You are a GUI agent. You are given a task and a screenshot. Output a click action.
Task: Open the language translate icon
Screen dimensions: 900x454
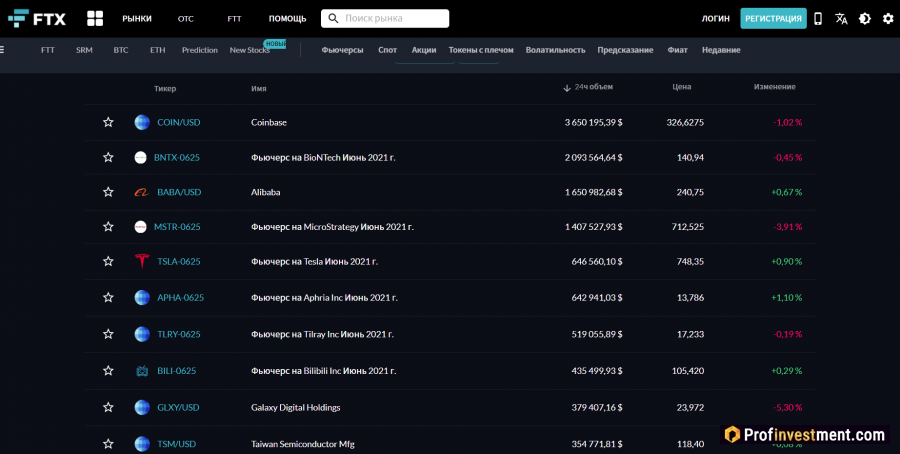point(841,18)
